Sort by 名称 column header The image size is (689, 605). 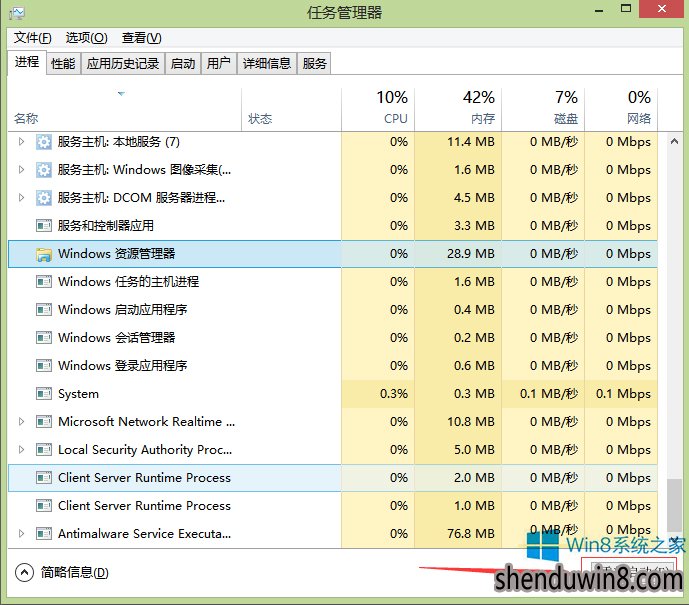point(124,110)
